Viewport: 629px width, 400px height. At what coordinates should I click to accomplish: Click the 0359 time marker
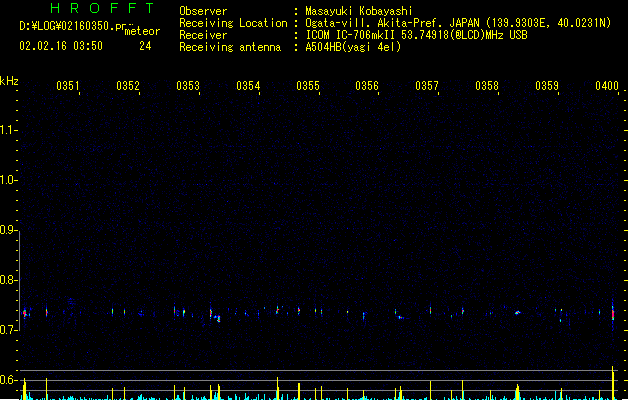pyautogui.click(x=547, y=86)
